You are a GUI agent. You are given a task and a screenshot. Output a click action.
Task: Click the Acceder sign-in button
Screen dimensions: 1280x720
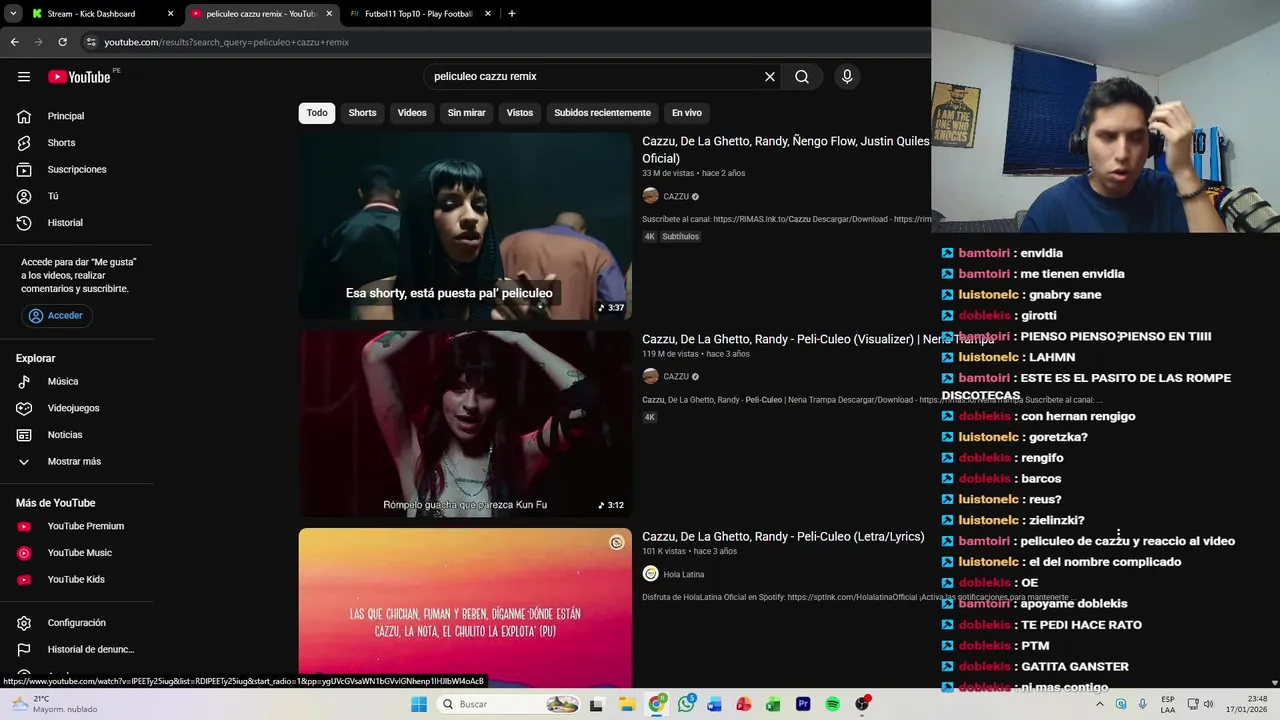[x=56, y=316]
